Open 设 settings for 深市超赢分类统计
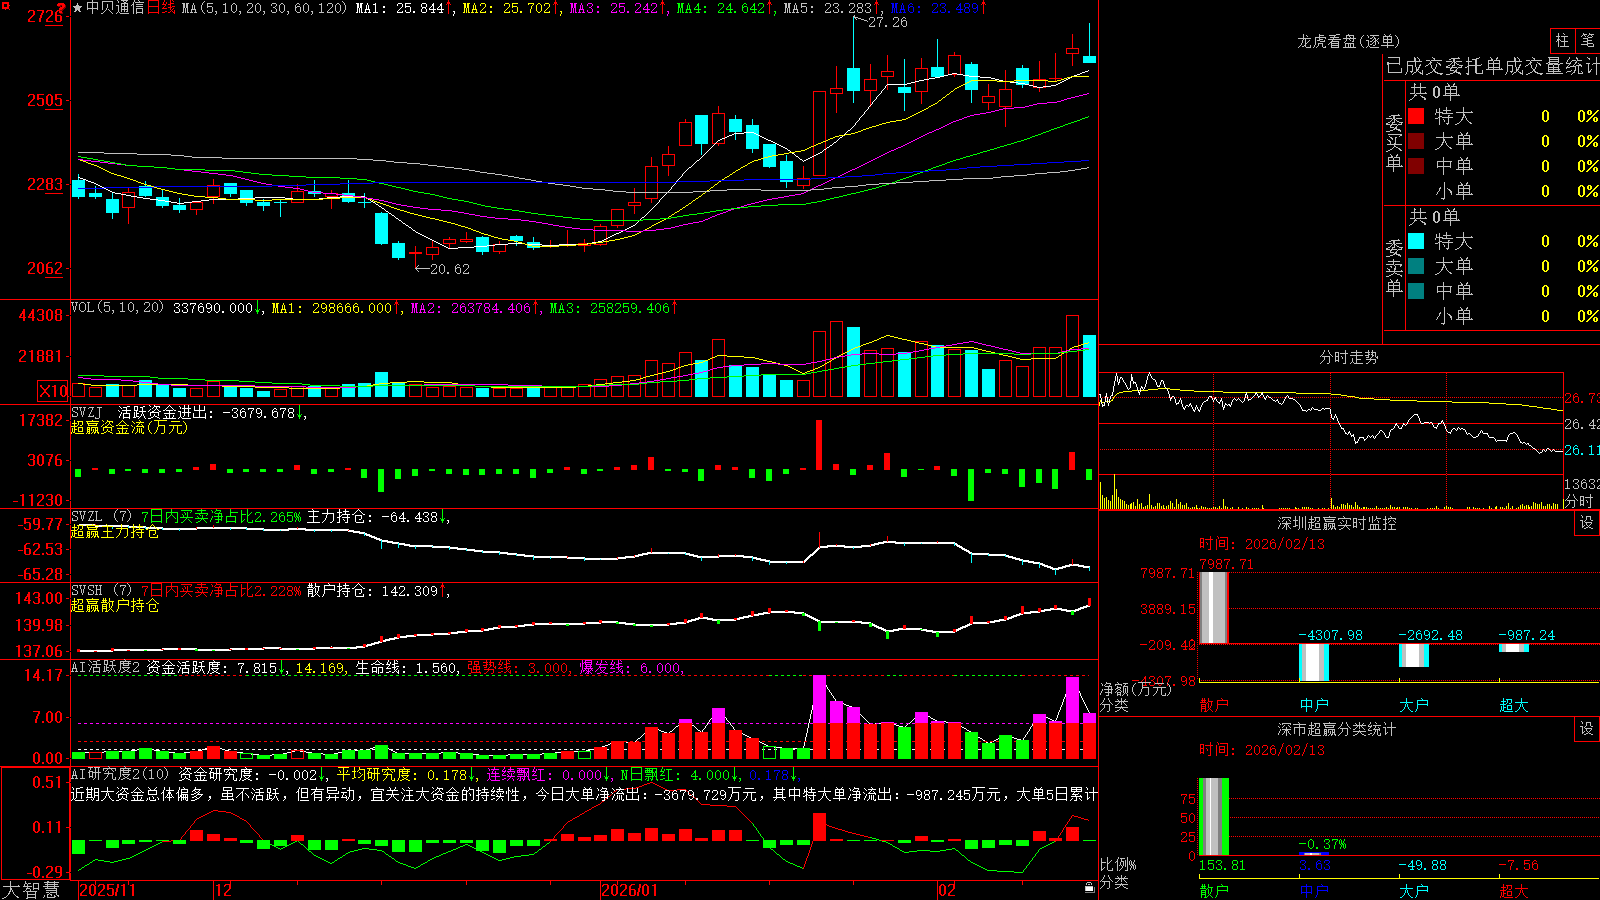The width and height of the screenshot is (1600, 900). click(1586, 729)
